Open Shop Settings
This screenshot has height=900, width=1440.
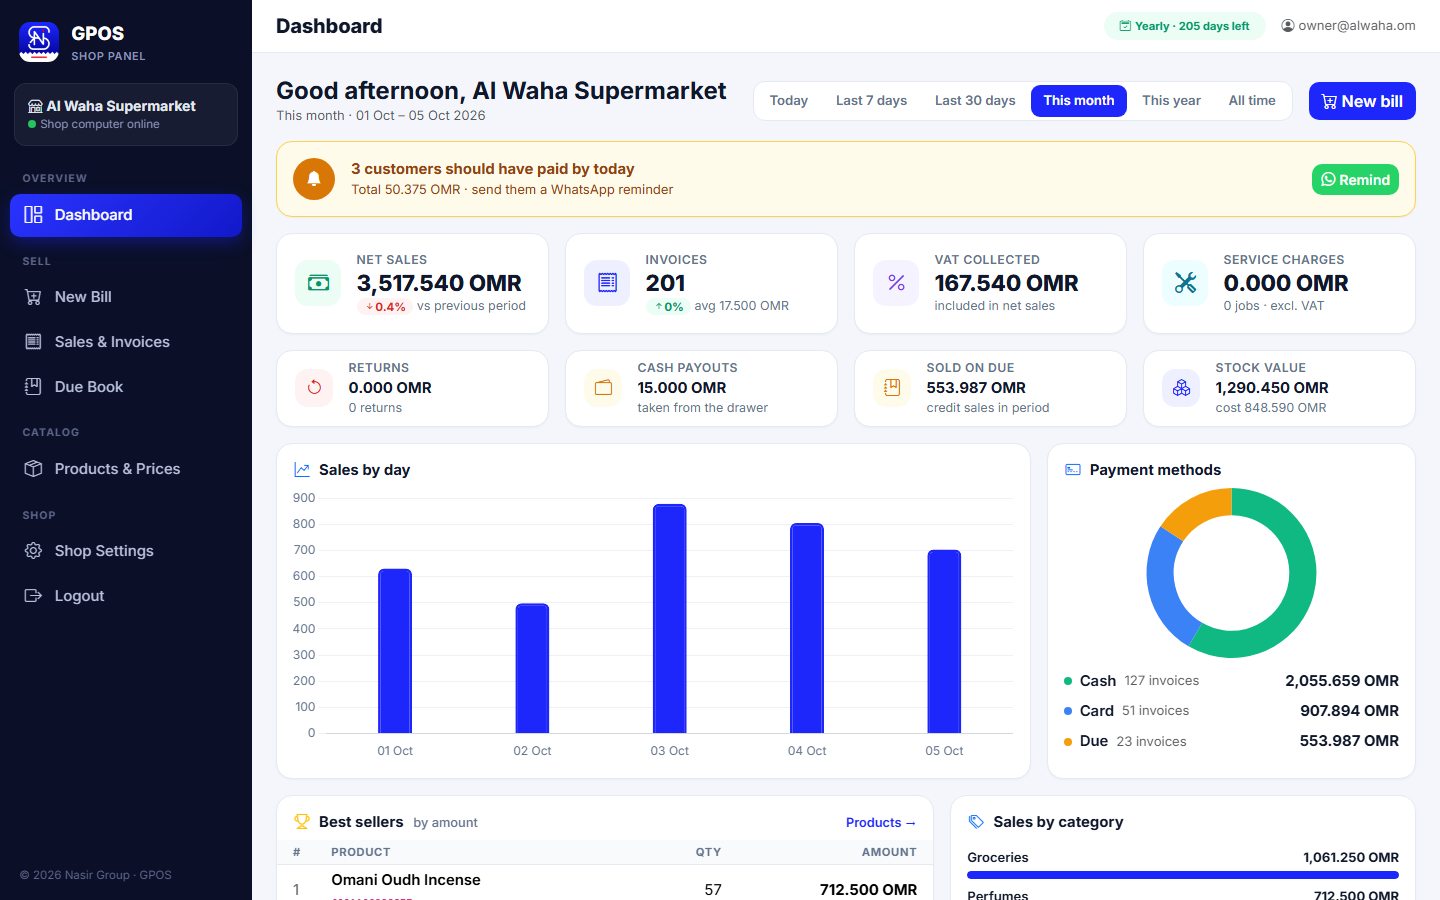(126, 551)
